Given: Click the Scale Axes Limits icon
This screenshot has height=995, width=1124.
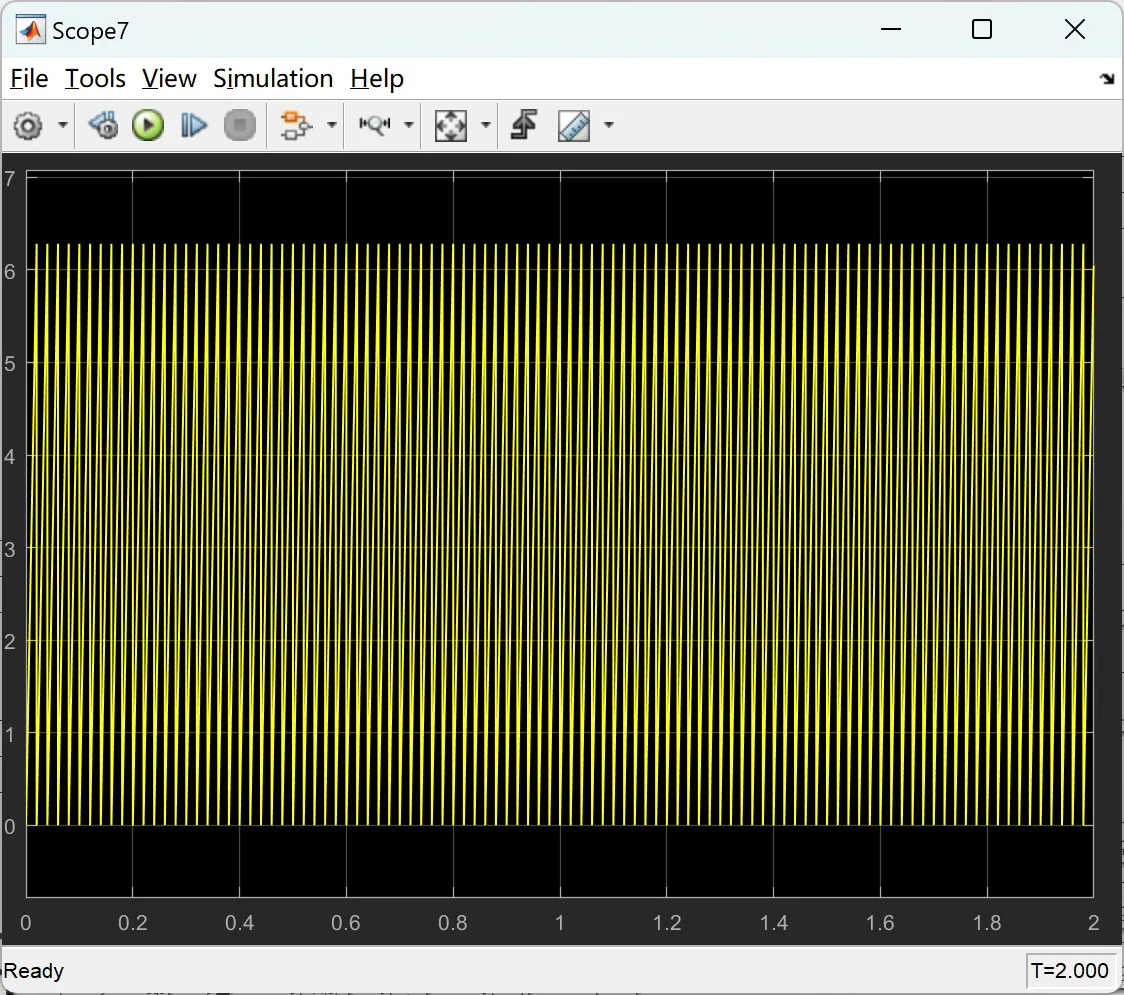Looking at the screenshot, I should point(451,125).
